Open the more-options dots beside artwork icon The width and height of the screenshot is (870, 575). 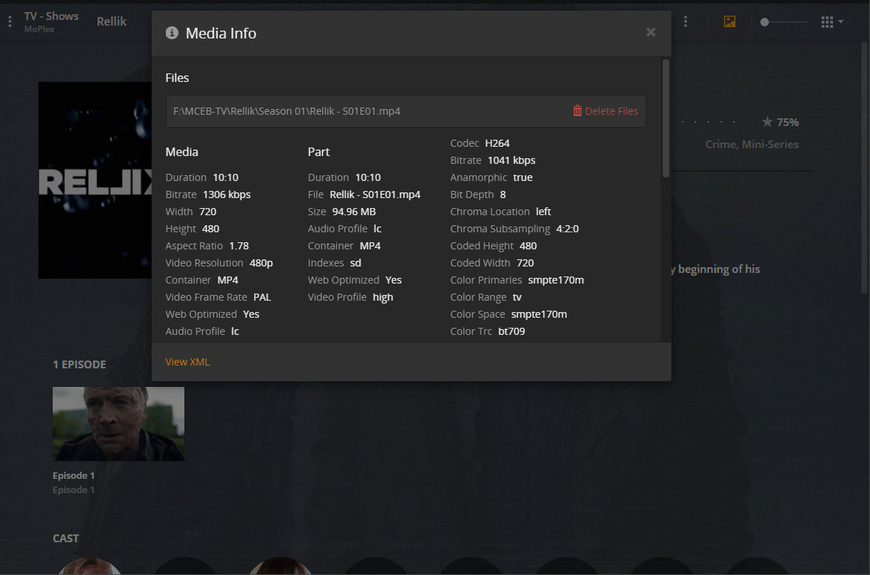pos(686,22)
